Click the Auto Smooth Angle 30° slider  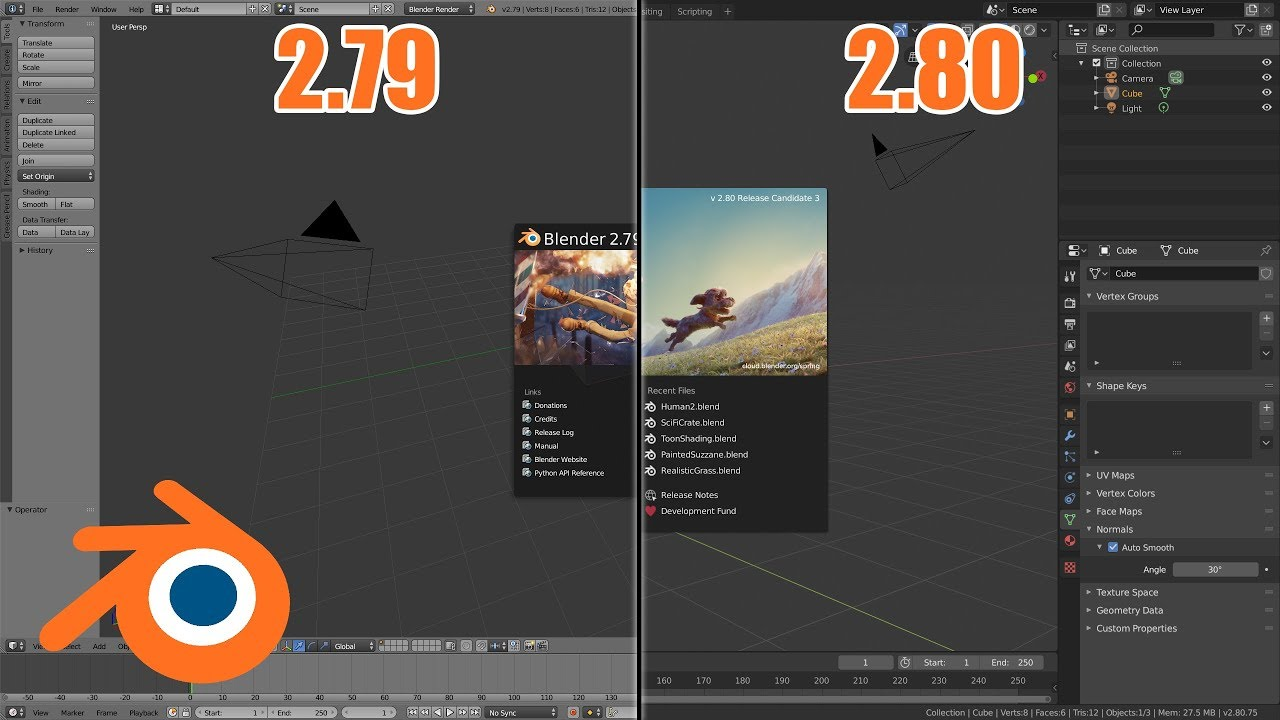(x=1215, y=569)
